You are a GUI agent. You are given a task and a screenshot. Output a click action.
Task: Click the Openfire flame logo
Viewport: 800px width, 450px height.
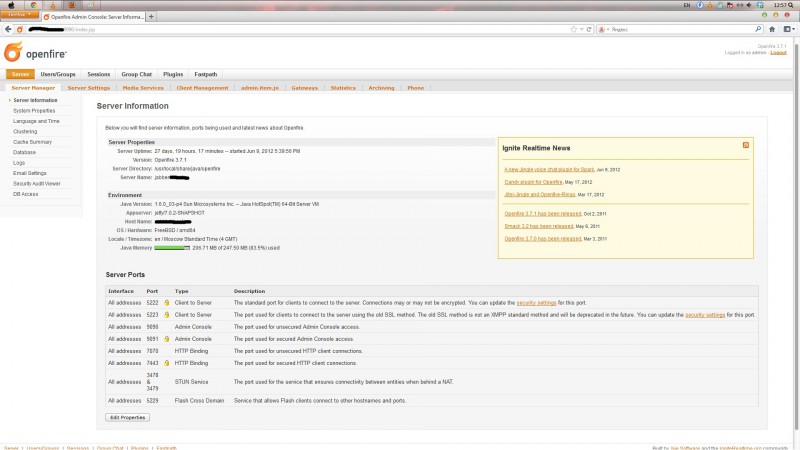click(13, 52)
